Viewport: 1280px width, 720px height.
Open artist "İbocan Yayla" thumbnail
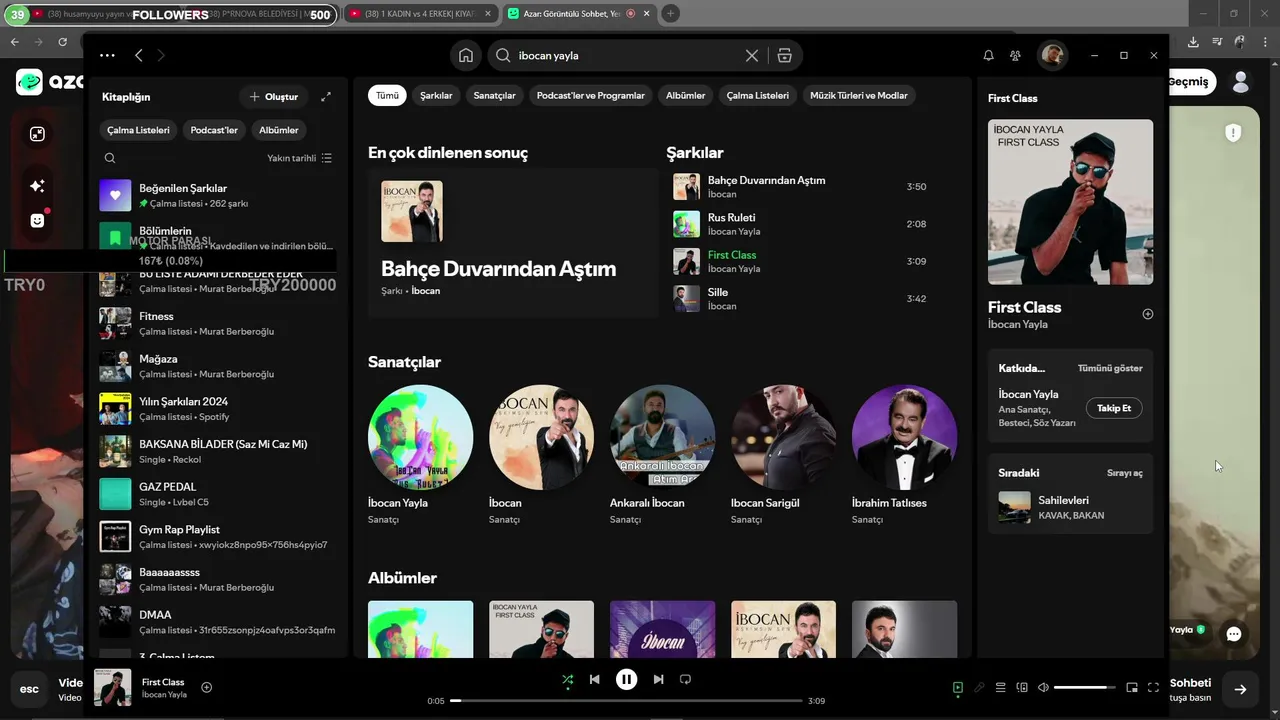[x=420, y=437]
